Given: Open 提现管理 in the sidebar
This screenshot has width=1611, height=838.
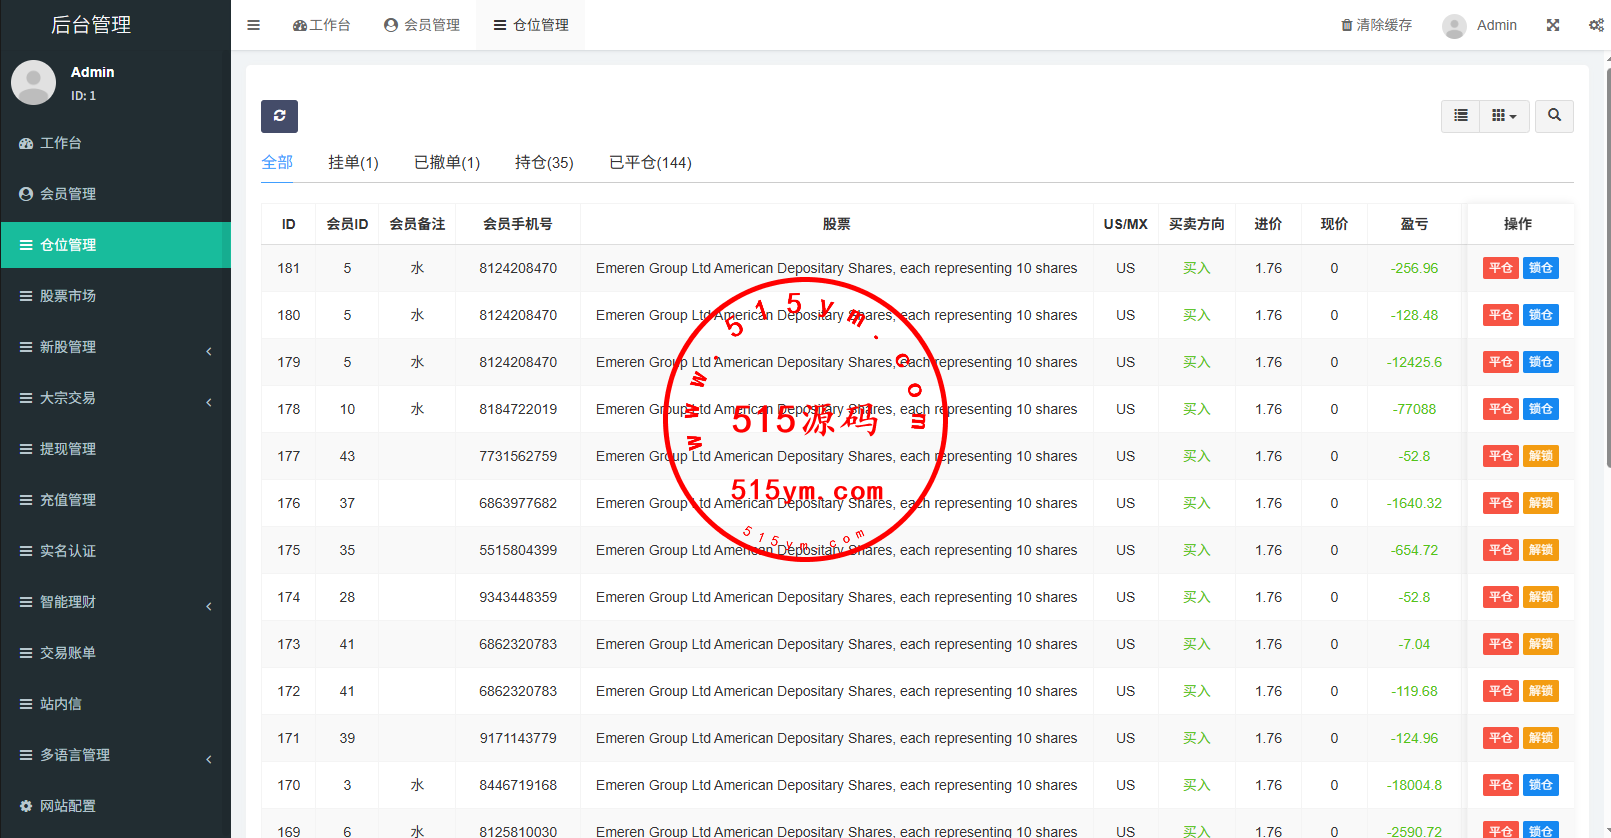Looking at the screenshot, I should coord(68,449).
